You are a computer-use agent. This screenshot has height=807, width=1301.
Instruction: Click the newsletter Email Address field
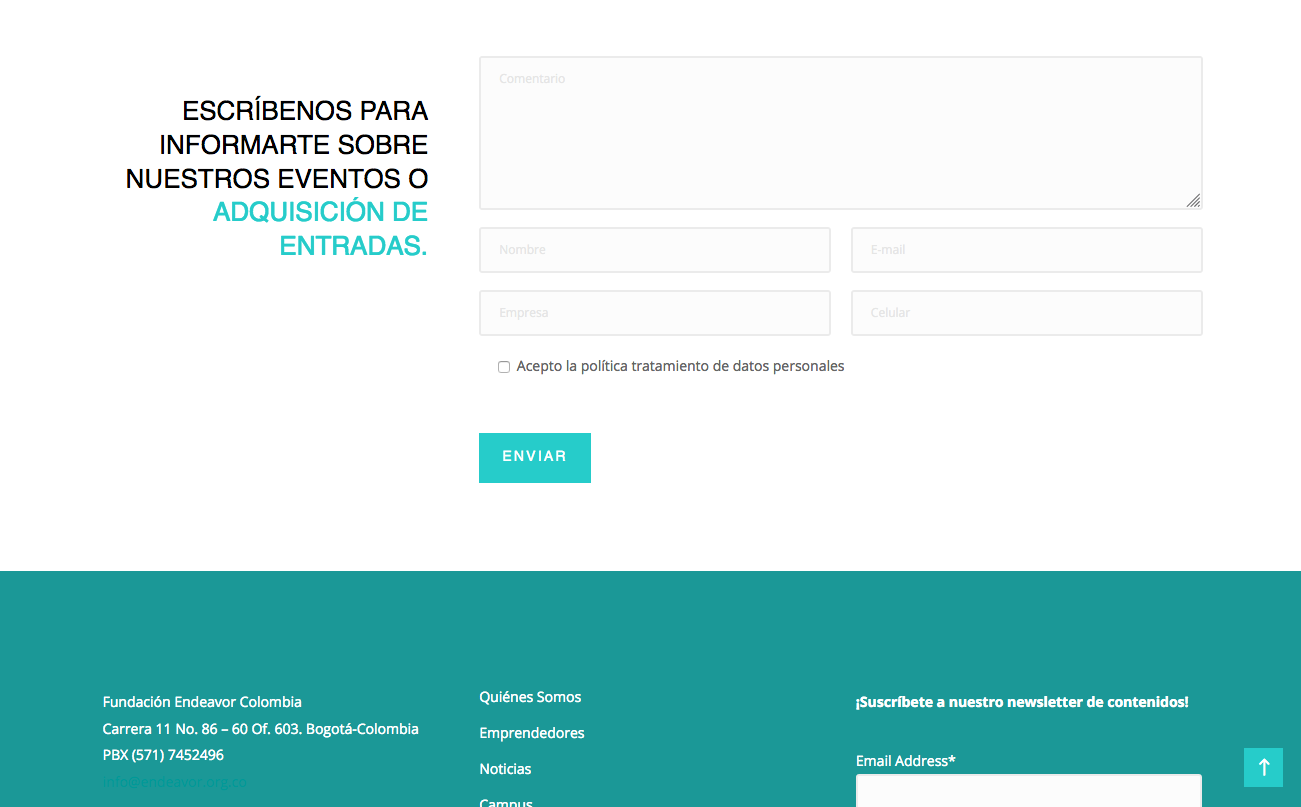[x=1028, y=791]
